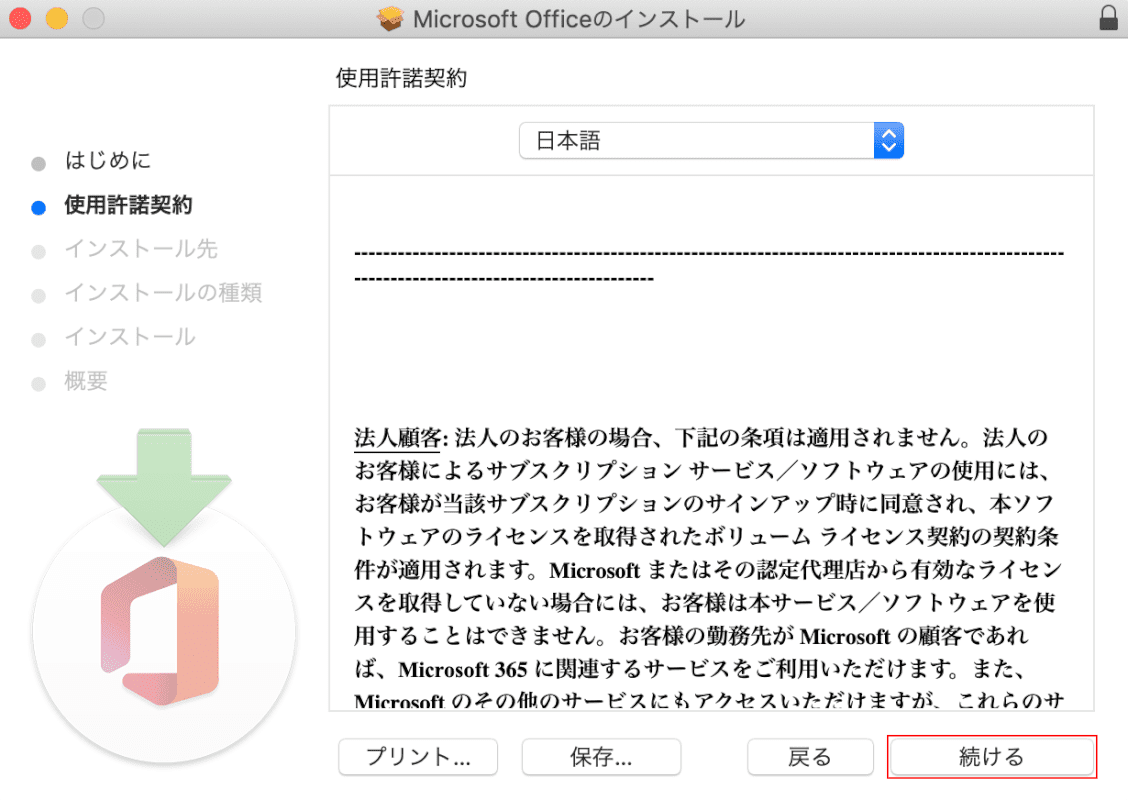Select the 使用許諾契約 step in the sidebar

(x=128, y=206)
